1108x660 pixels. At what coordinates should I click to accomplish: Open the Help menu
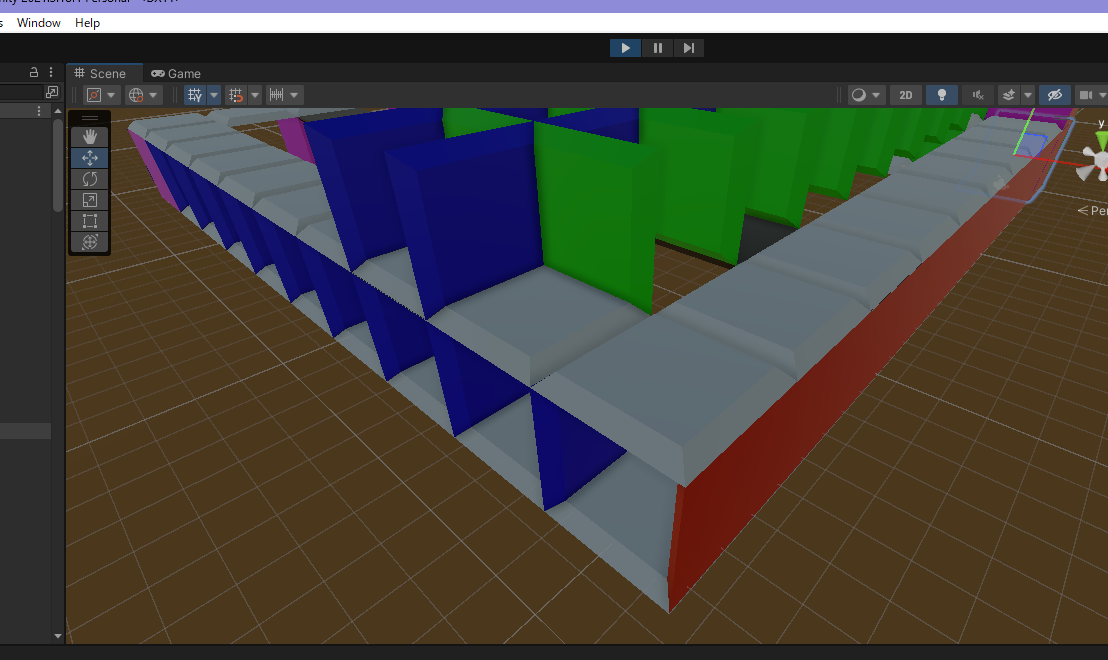(x=88, y=23)
